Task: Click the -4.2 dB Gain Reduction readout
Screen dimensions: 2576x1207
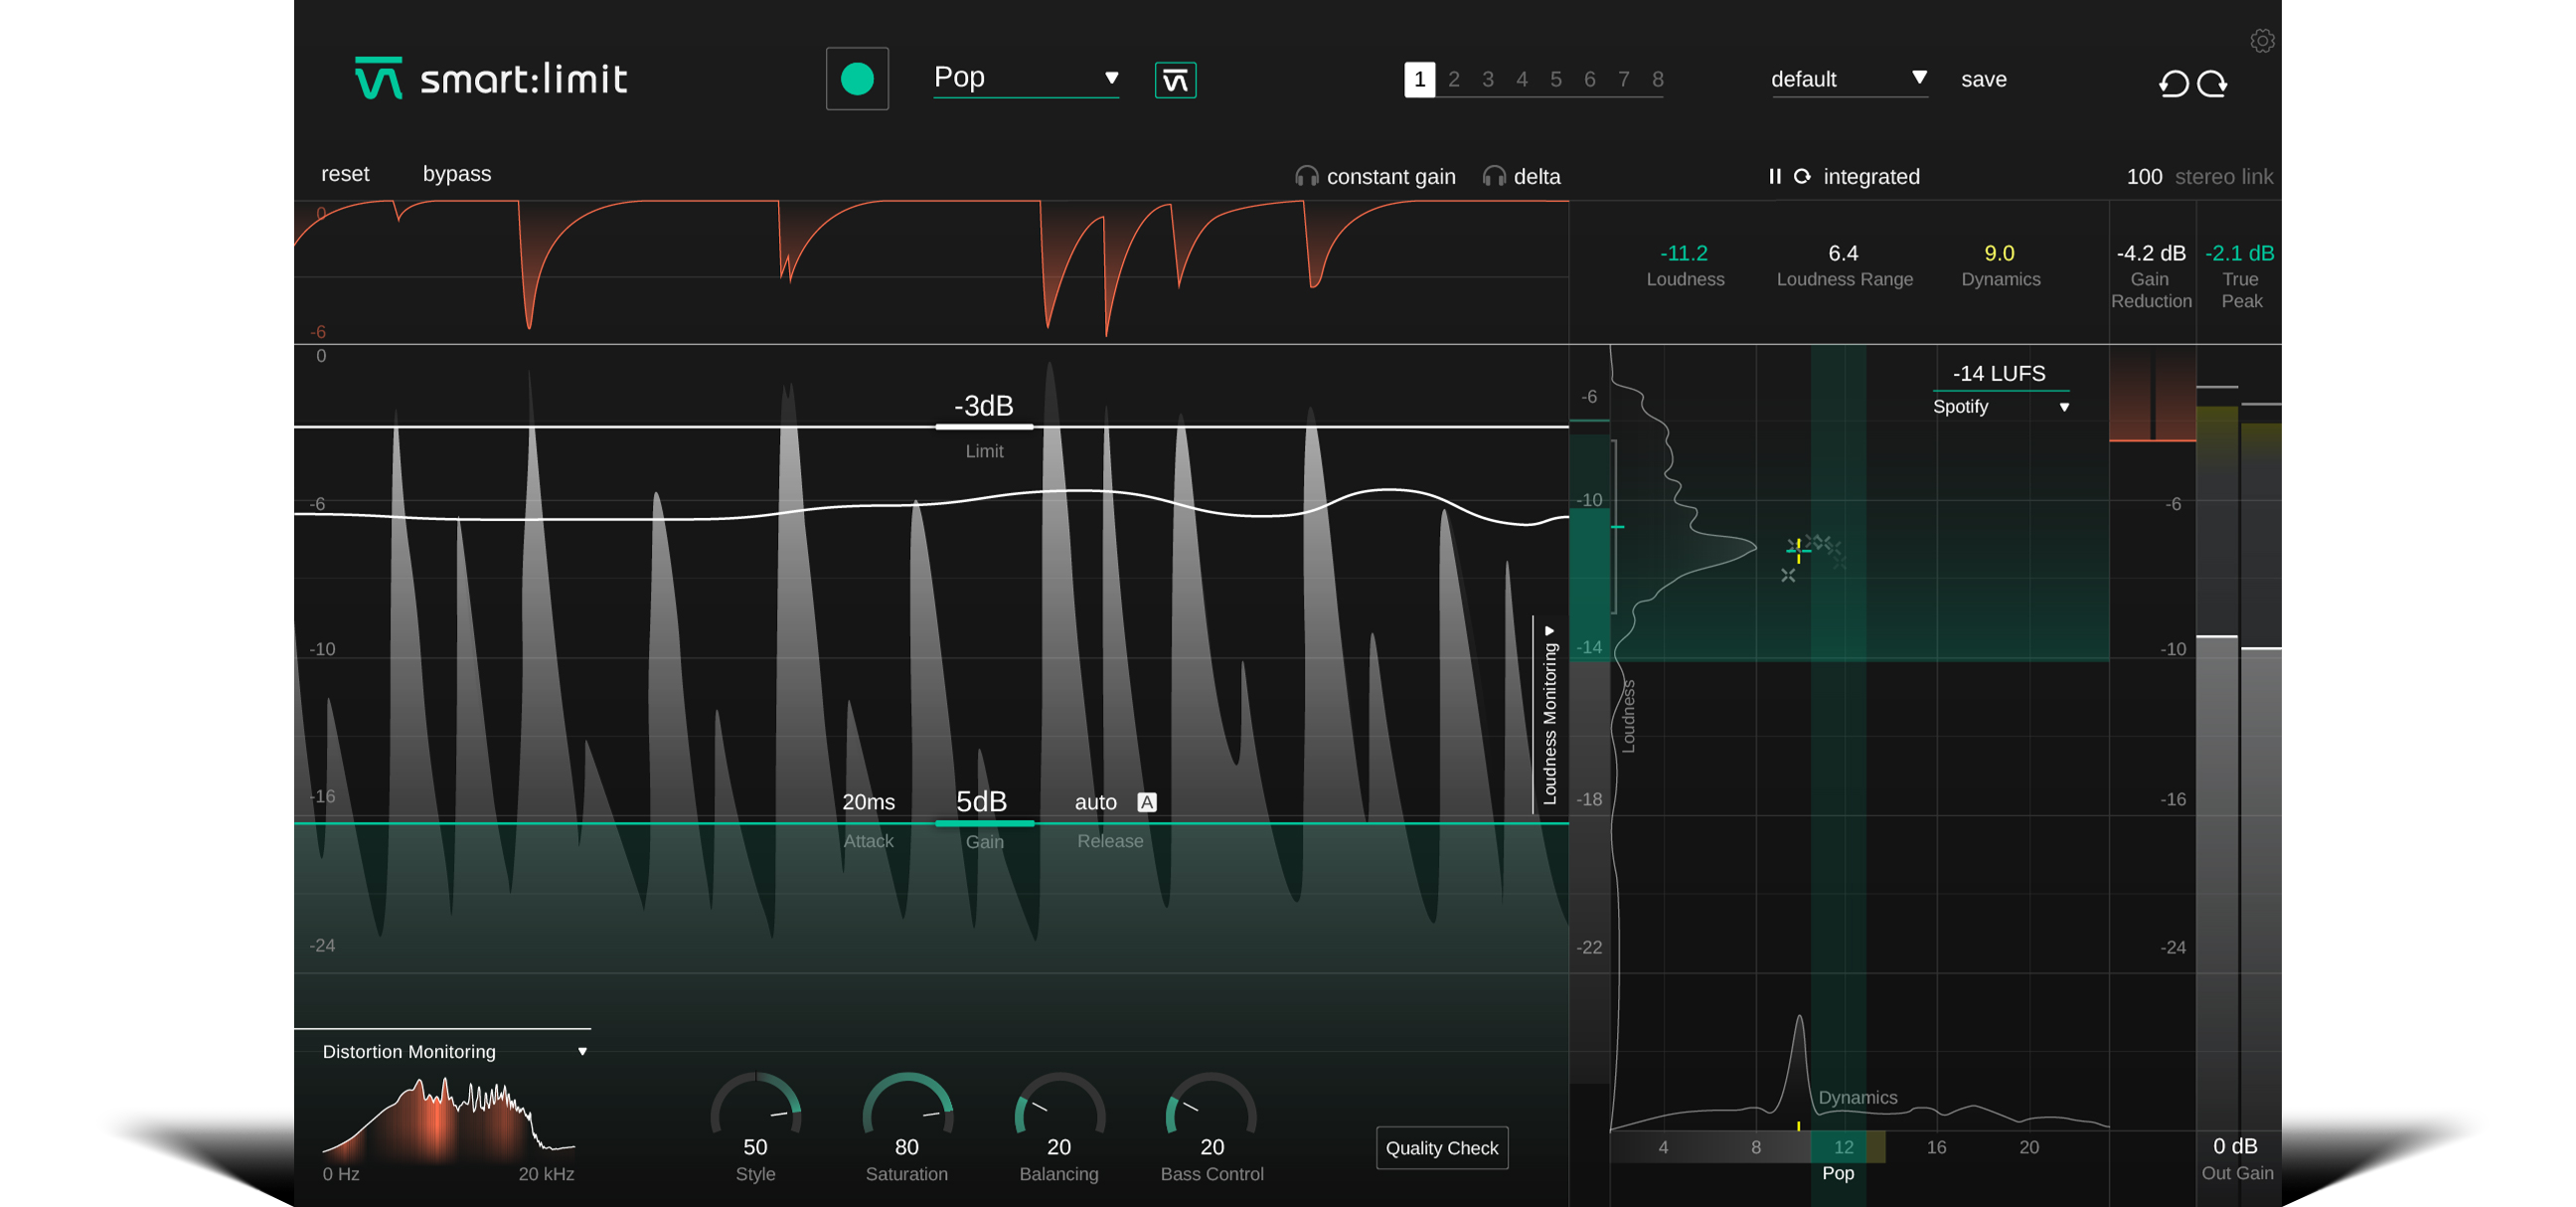Action: point(2151,254)
